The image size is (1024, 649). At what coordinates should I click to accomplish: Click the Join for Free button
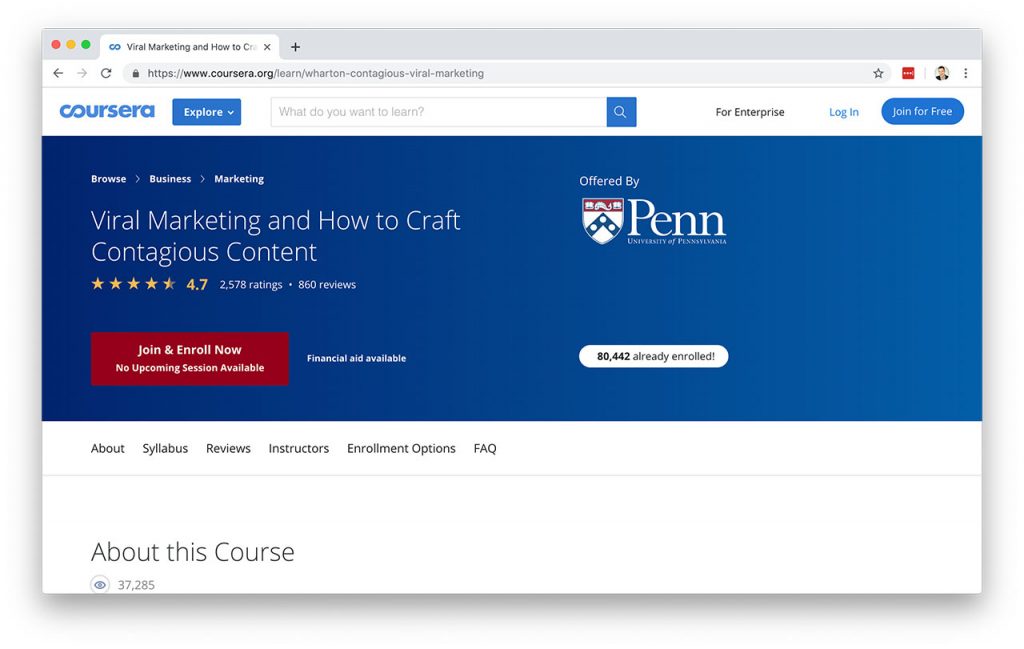point(922,111)
